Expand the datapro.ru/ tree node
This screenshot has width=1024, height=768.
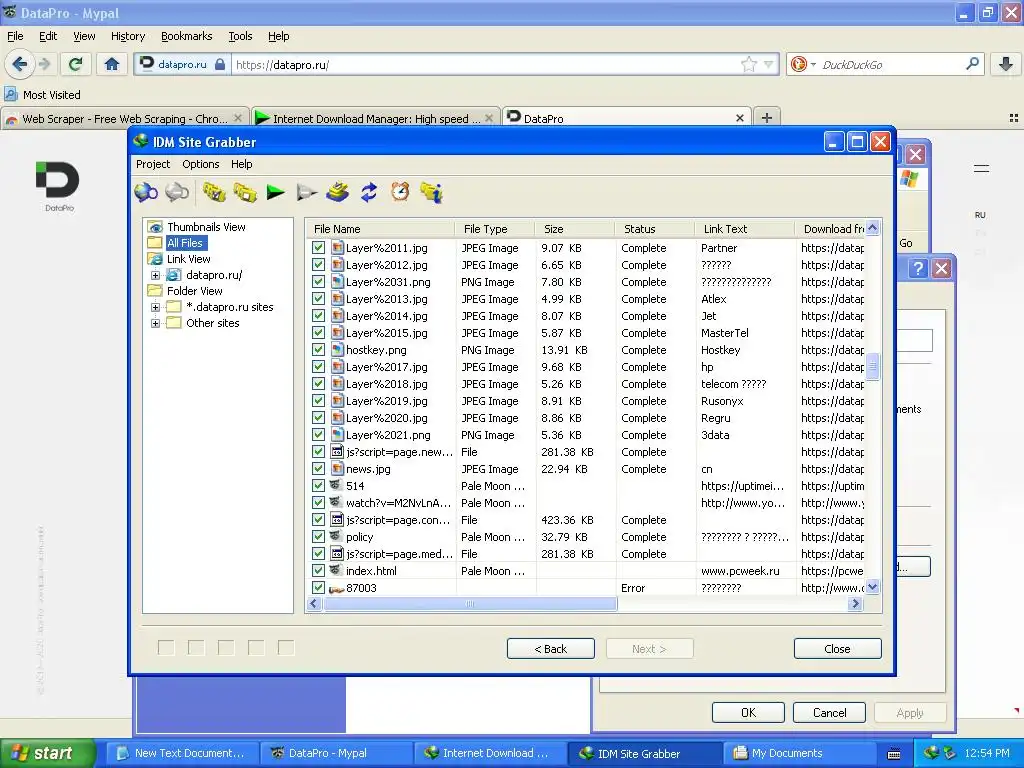point(155,276)
